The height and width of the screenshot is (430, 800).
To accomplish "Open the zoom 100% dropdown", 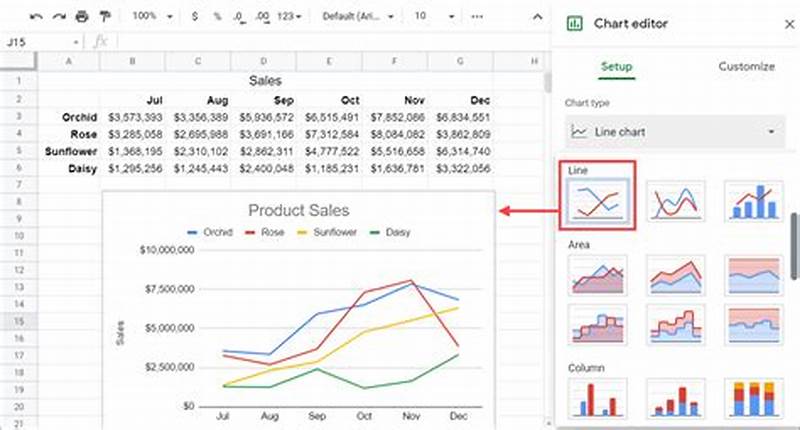I will 152,16.
